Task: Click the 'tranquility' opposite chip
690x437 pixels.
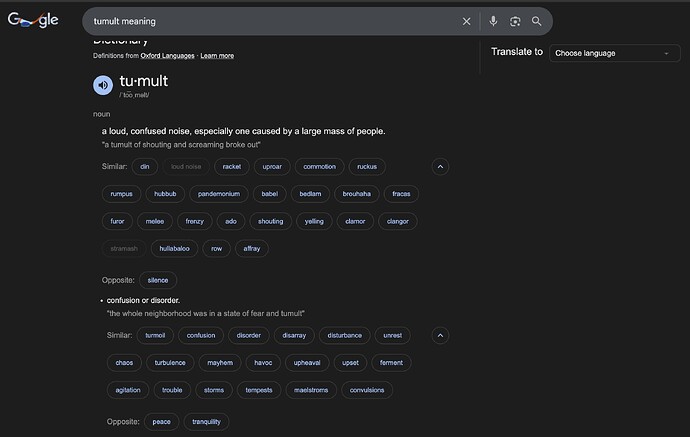Action: pyautogui.click(x=206, y=422)
